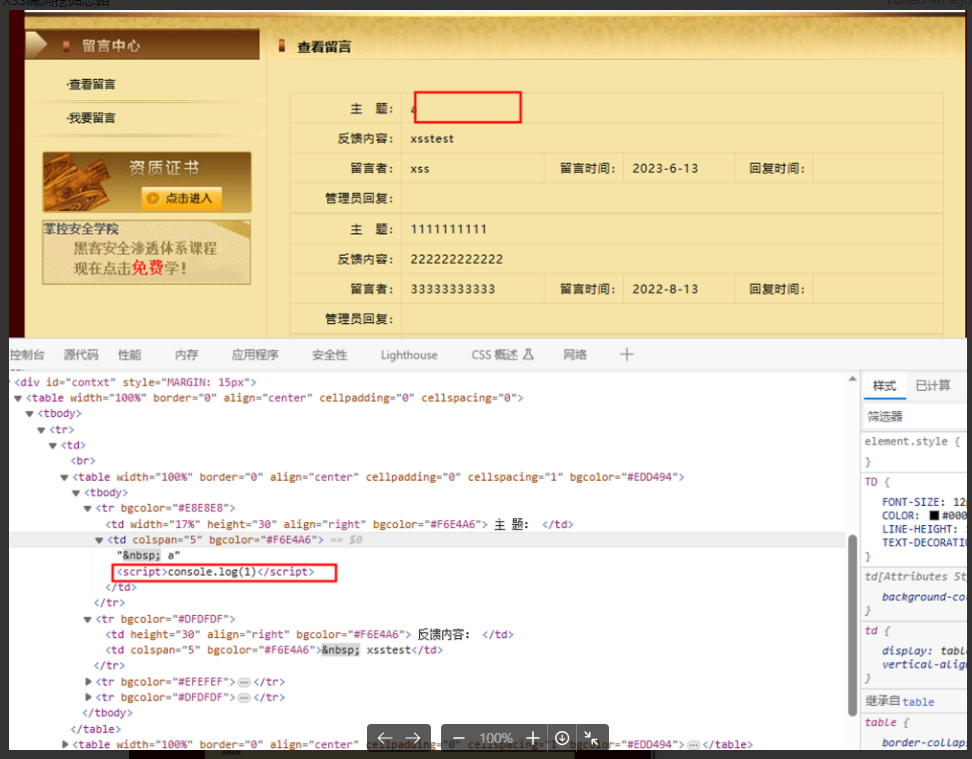Select the 样式 styles pane tab

[884, 386]
